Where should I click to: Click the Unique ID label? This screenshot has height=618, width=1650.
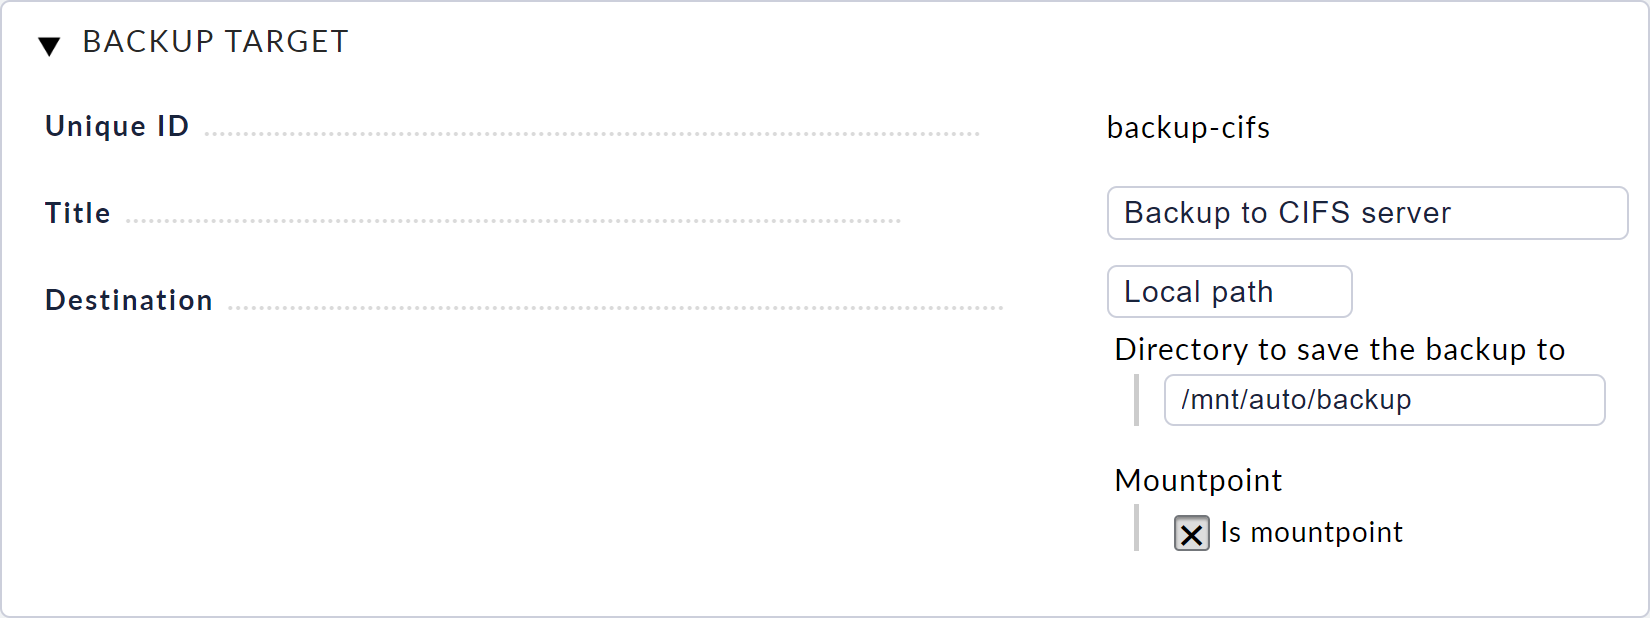[116, 126]
